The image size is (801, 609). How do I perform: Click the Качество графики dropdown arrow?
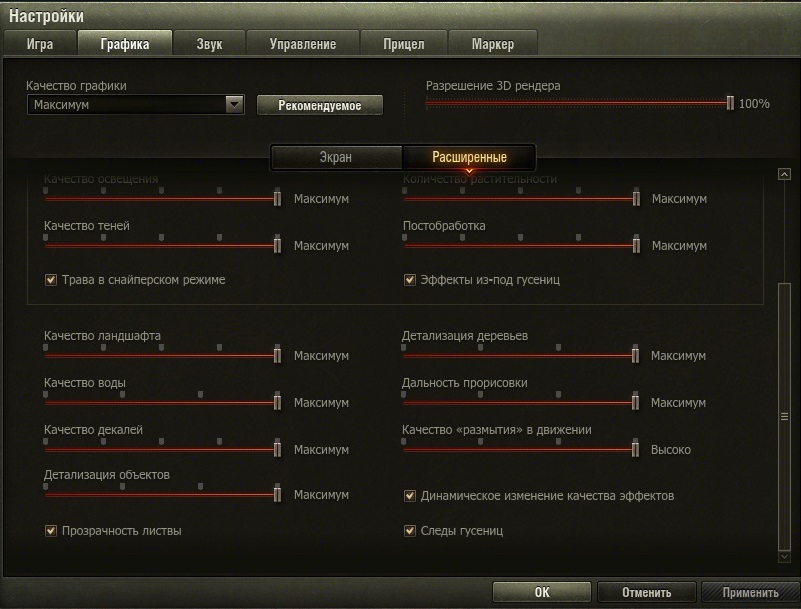click(x=234, y=105)
